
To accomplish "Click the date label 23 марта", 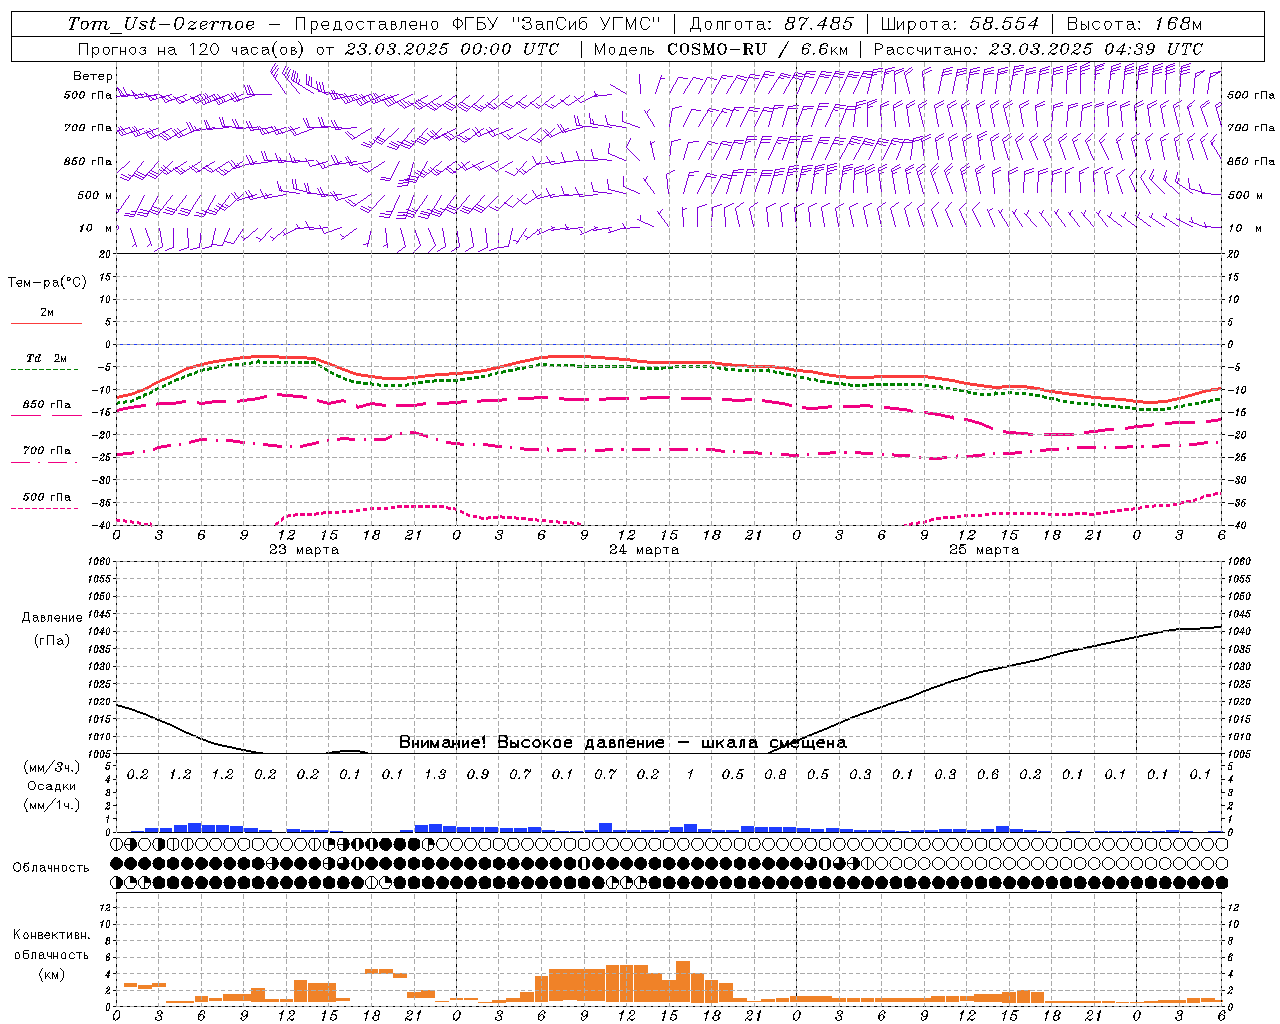I will pos(304,550).
